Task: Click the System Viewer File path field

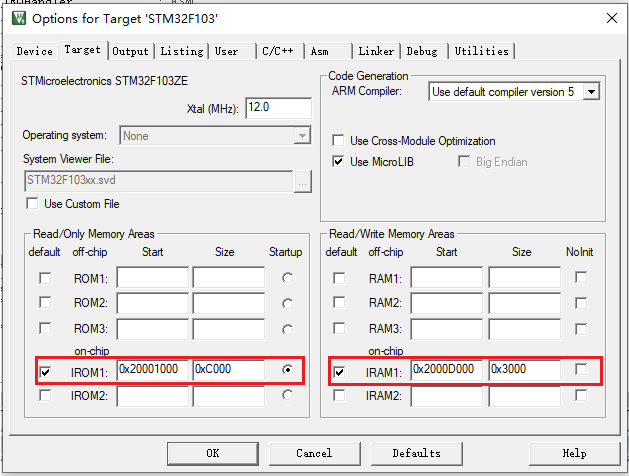Action: (x=158, y=181)
